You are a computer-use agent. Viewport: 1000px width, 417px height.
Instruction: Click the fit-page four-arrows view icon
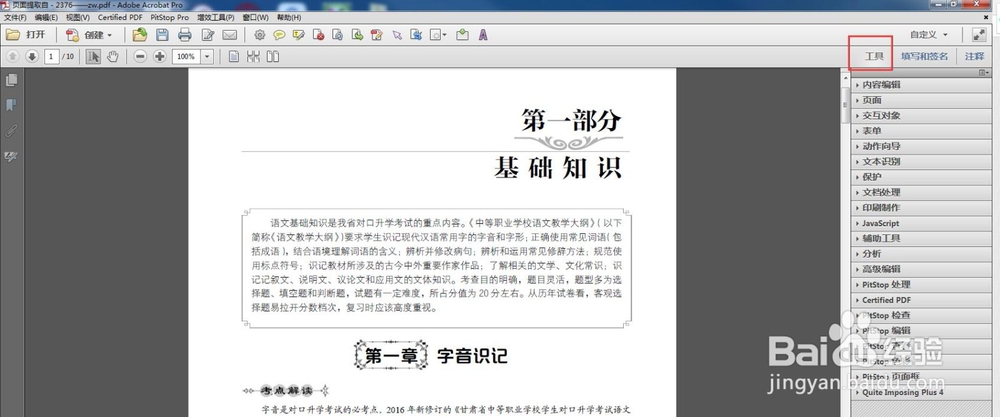[253, 57]
